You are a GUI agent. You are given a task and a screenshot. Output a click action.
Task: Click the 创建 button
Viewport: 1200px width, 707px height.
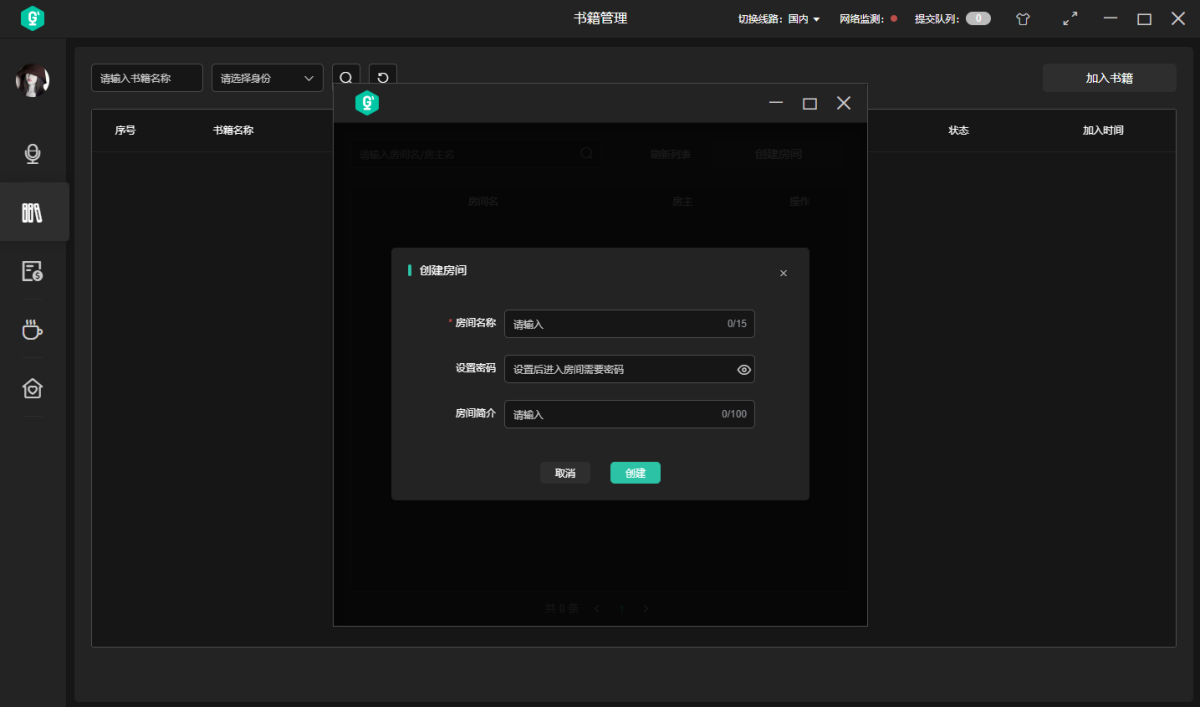pos(635,473)
